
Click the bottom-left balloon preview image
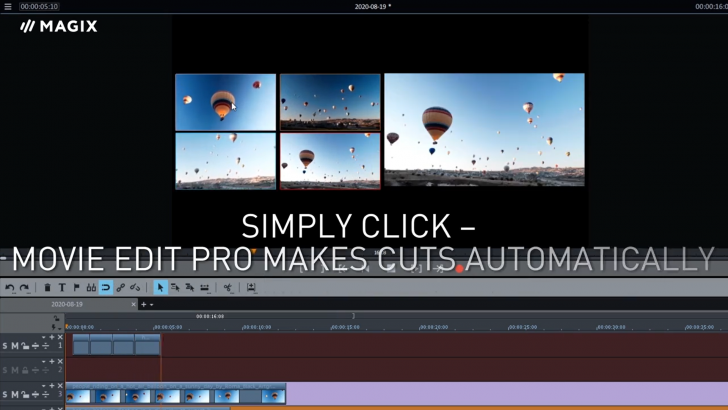[x=226, y=161]
